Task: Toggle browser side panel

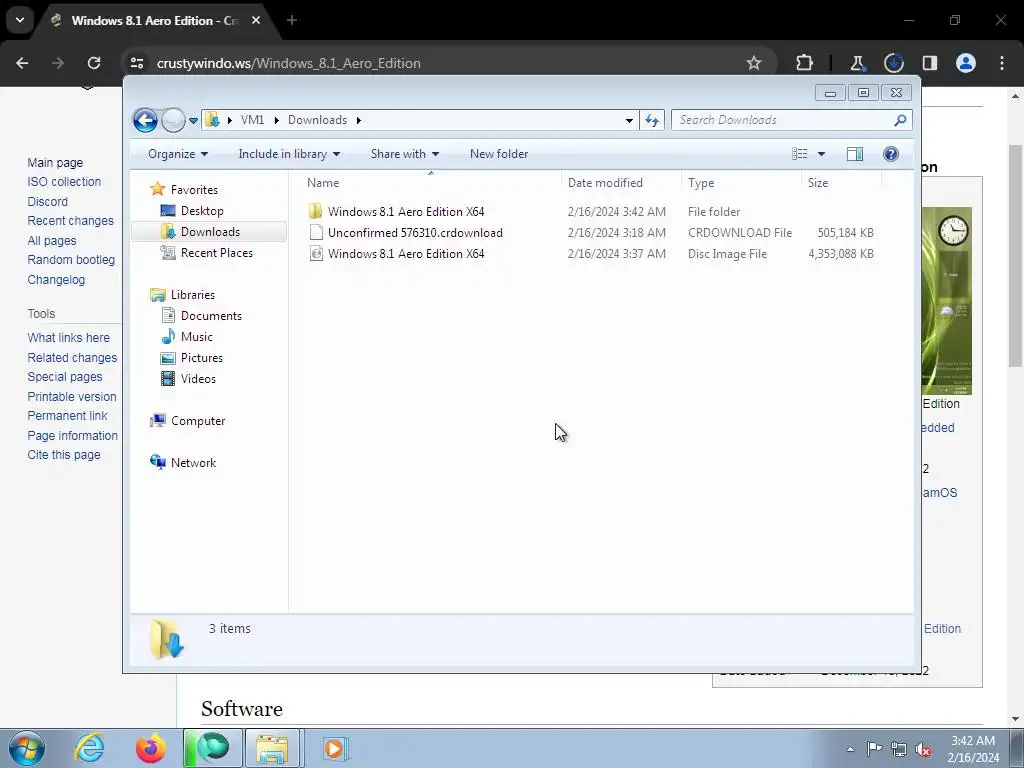Action: (929, 63)
